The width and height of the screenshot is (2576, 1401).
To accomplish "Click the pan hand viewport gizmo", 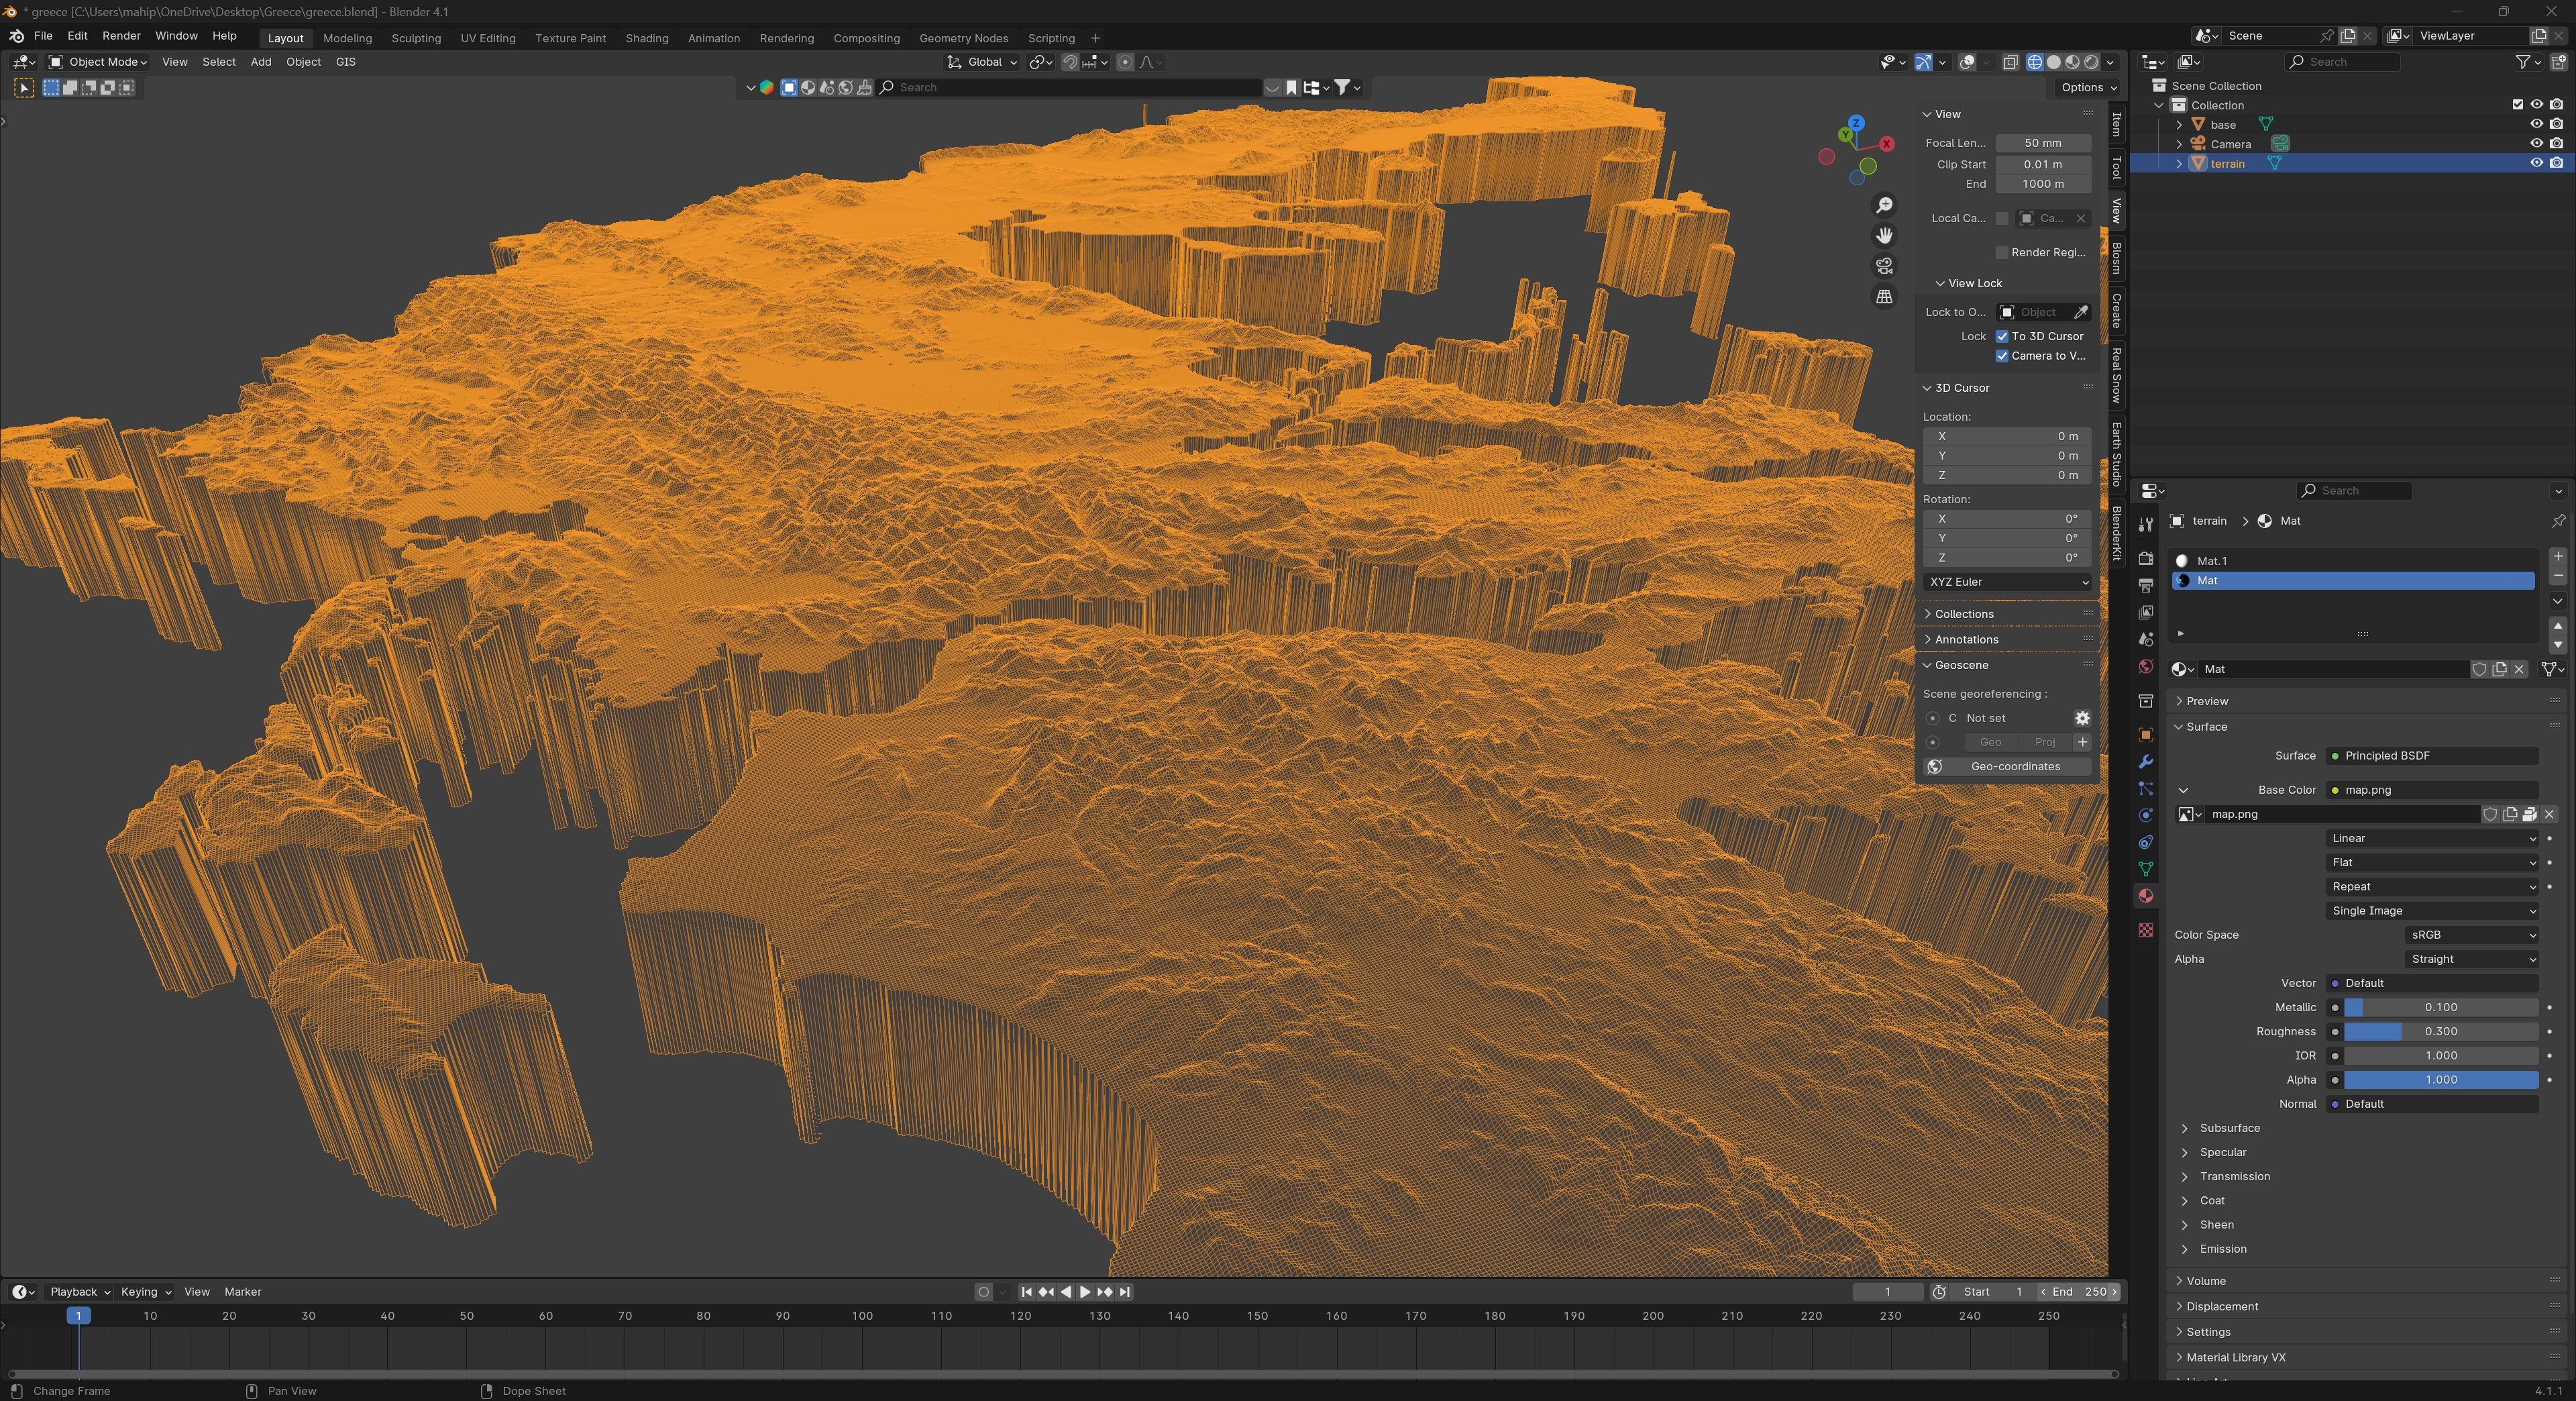I will pyautogui.click(x=1884, y=236).
